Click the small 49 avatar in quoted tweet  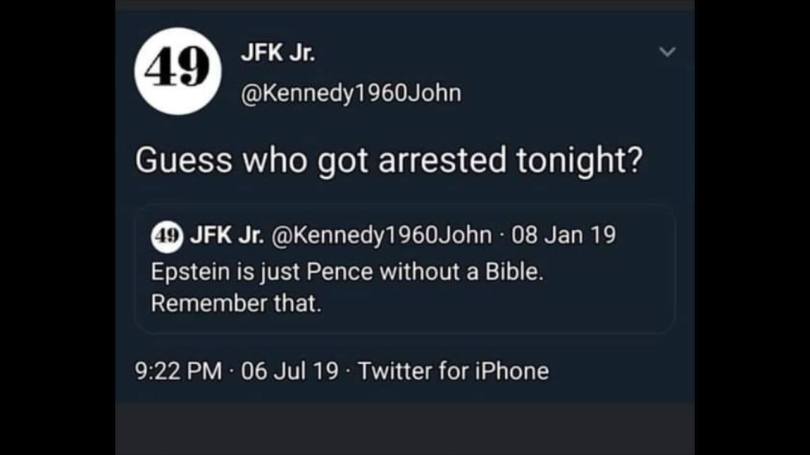click(x=165, y=236)
